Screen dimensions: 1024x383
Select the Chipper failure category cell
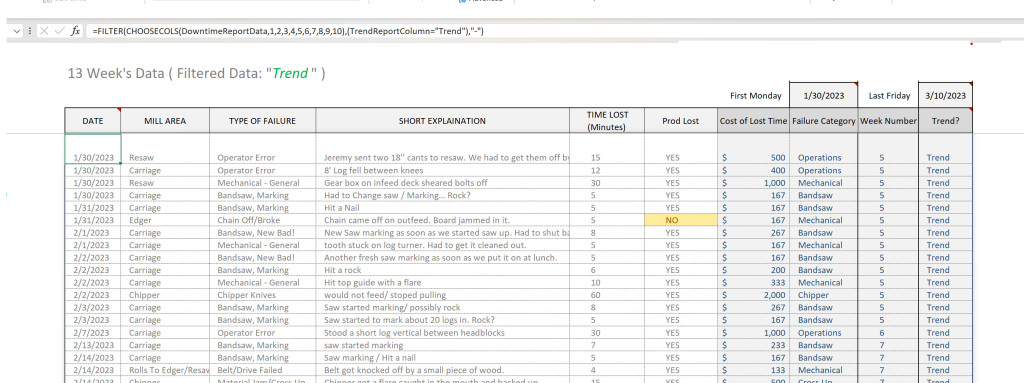(824, 295)
